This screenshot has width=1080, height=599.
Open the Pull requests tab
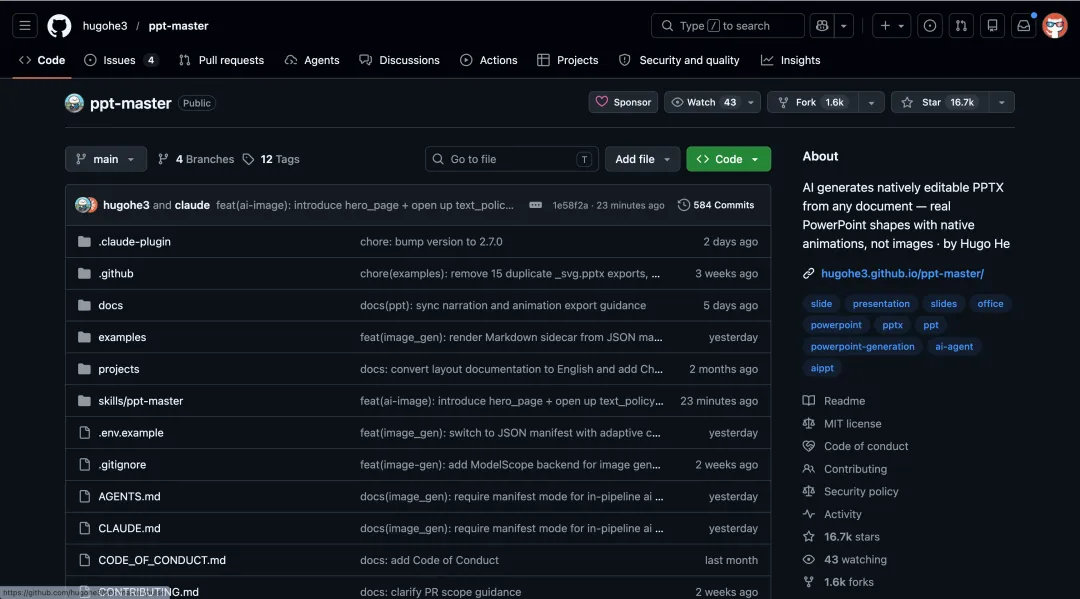point(221,60)
